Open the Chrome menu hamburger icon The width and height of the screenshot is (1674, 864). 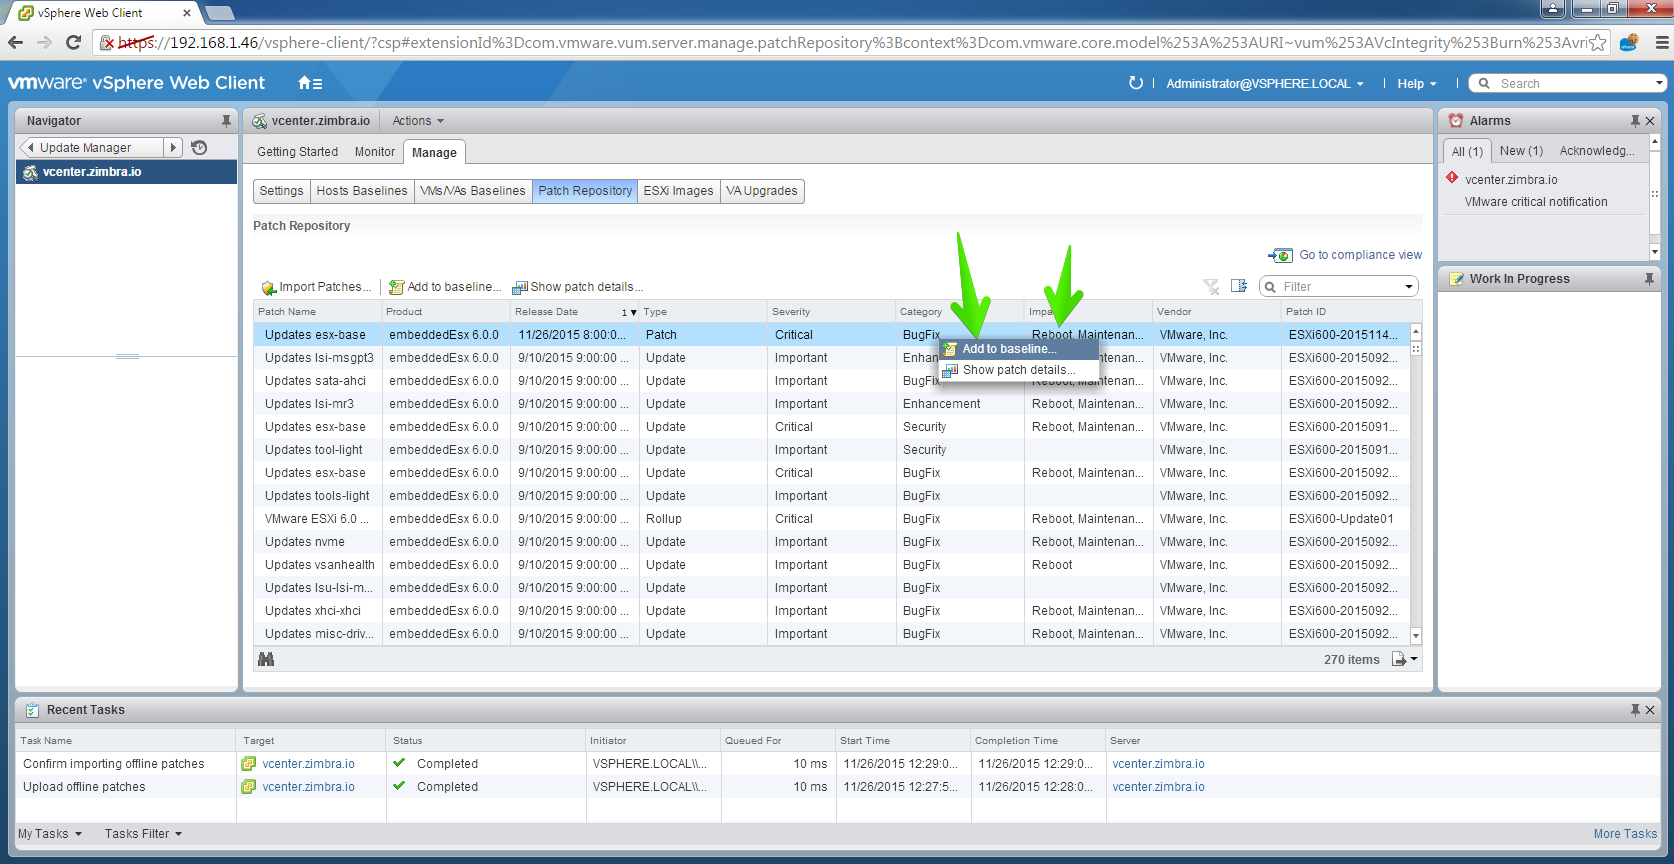1662,42
